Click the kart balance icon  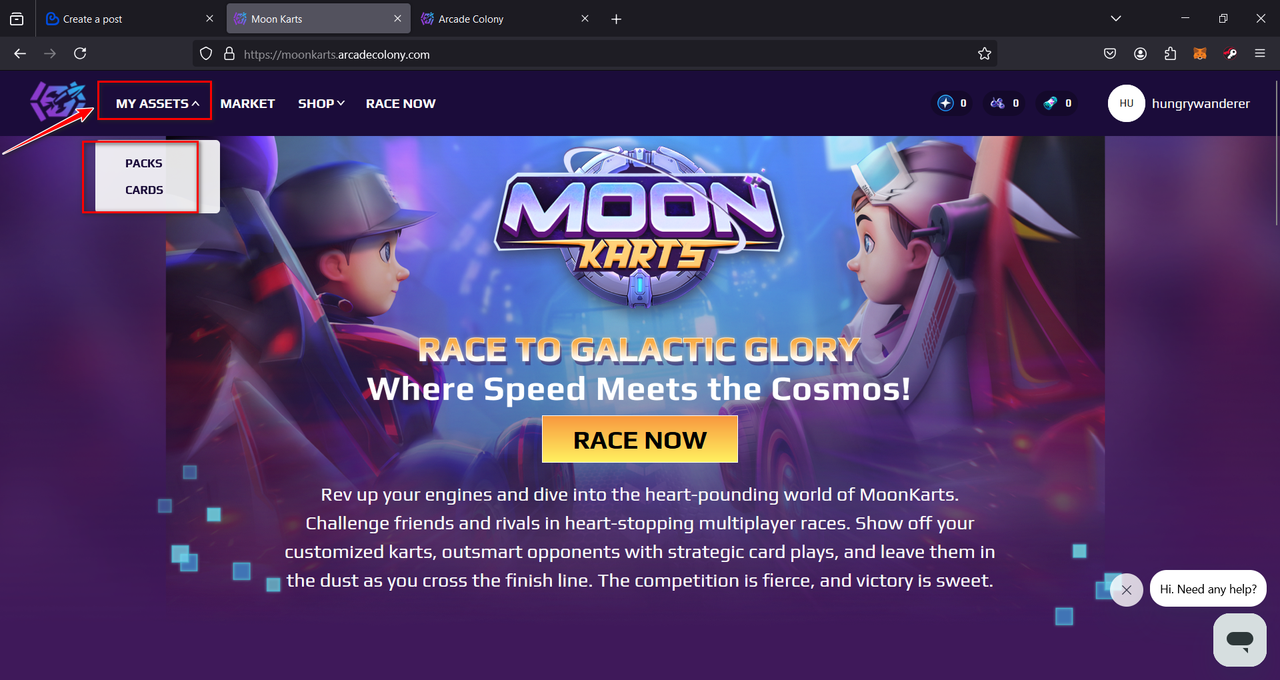click(998, 103)
